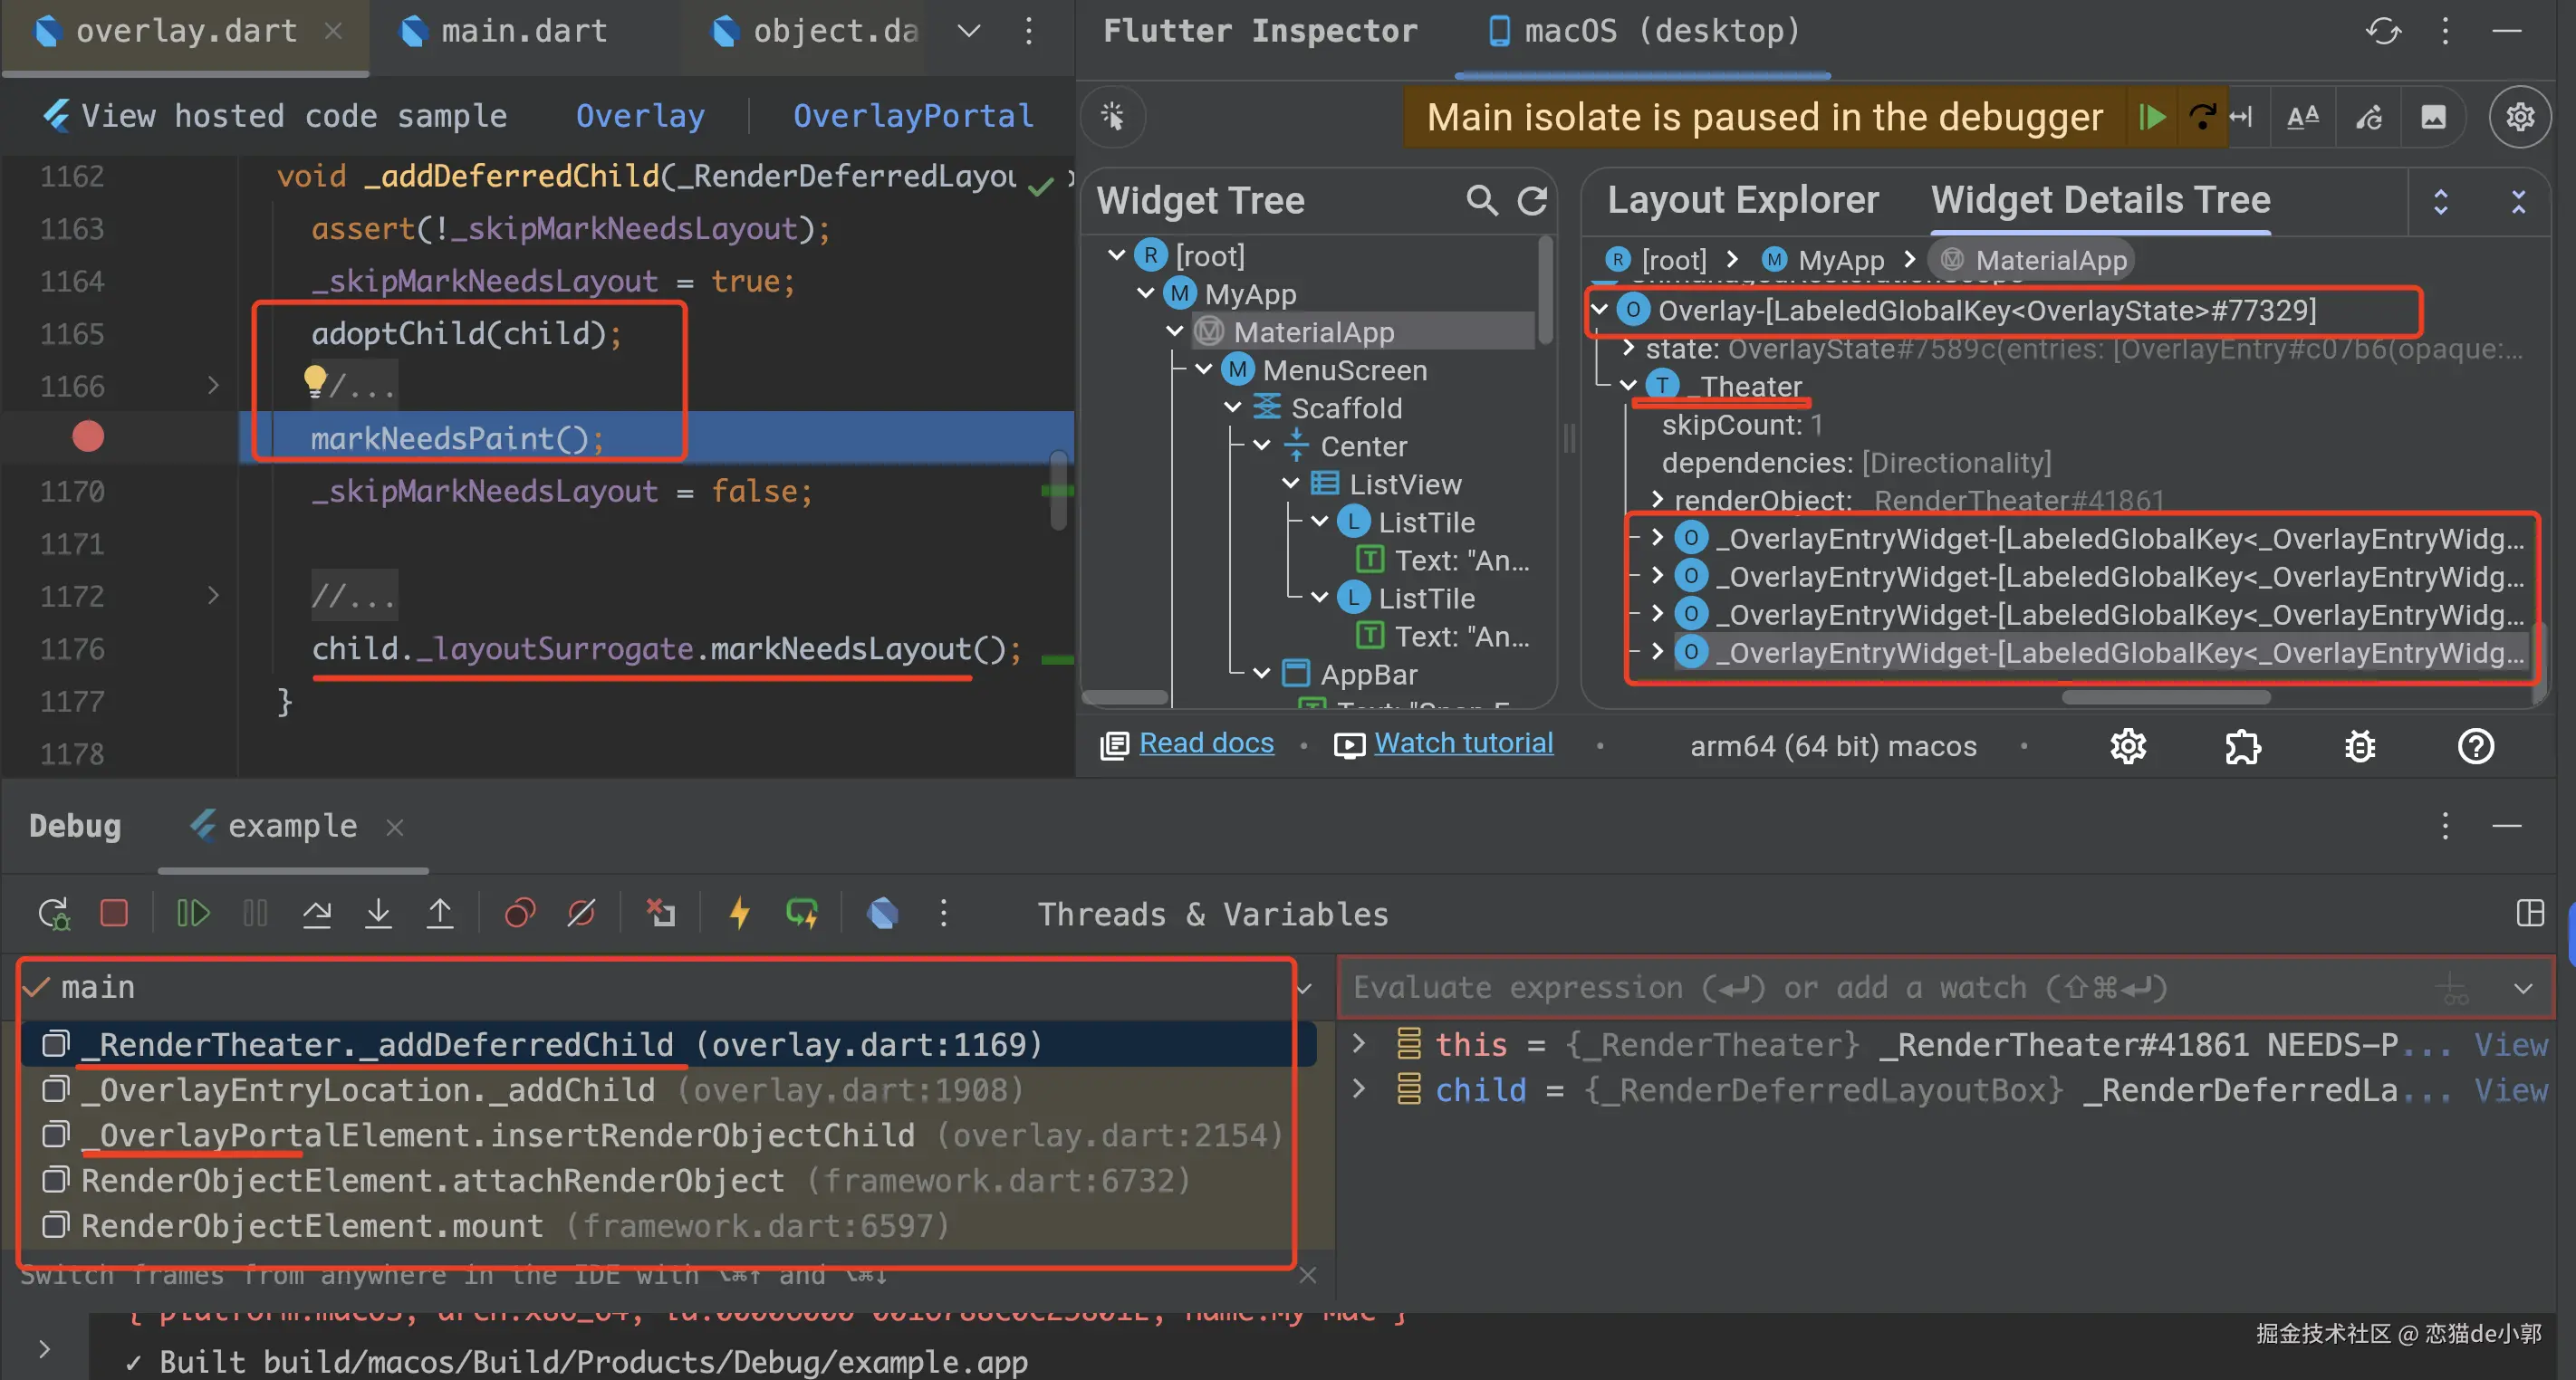Click the Widget Tree search icon
Image resolution: width=2576 pixels, height=1380 pixels.
click(x=1481, y=201)
